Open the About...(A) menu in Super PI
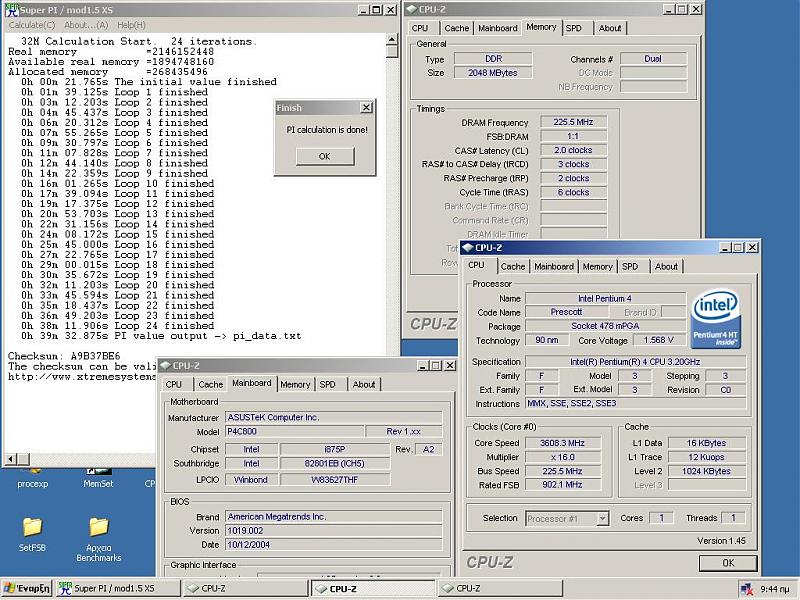The width and height of the screenshot is (800, 600). 86,24
